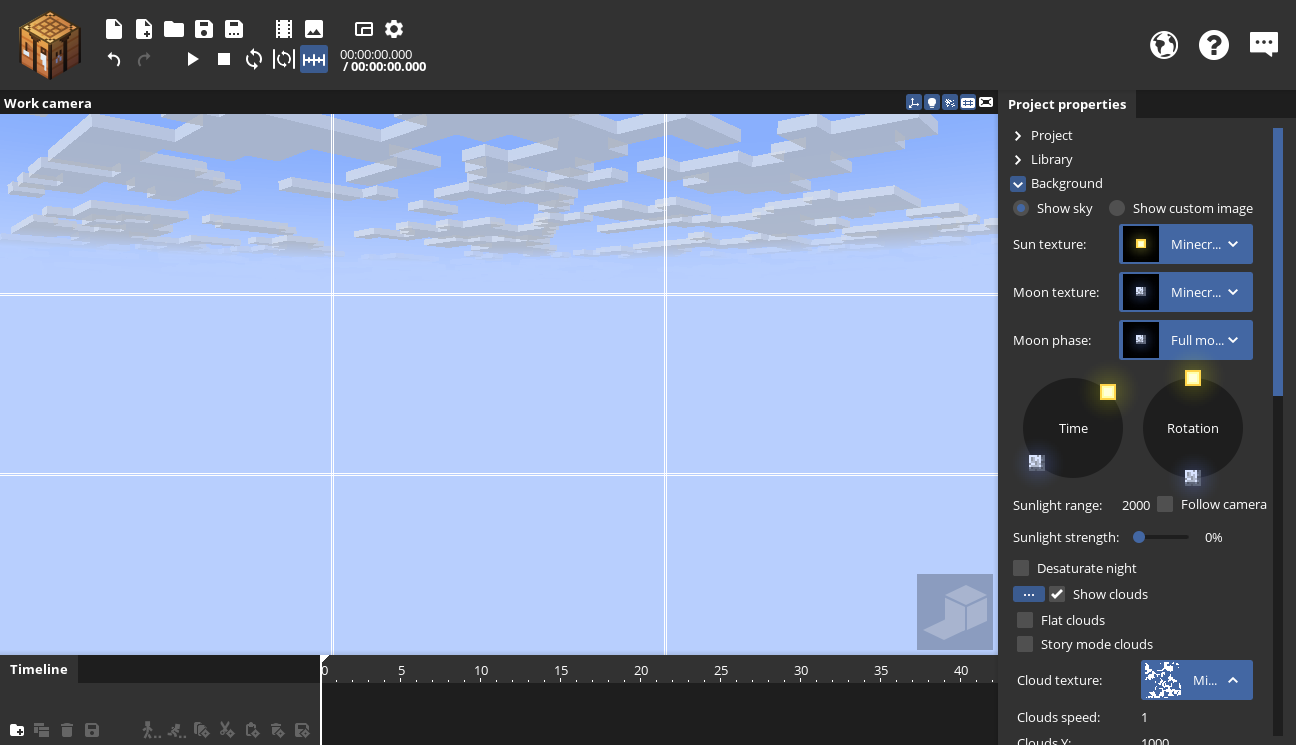Toggle view controls axis arrows icon
The image size is (1296, 745).
914,102
